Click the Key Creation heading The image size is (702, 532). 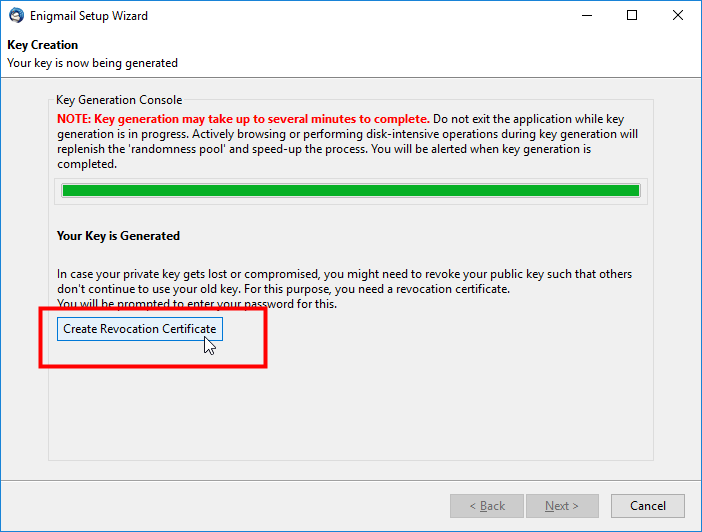click(x=43, y=45)
